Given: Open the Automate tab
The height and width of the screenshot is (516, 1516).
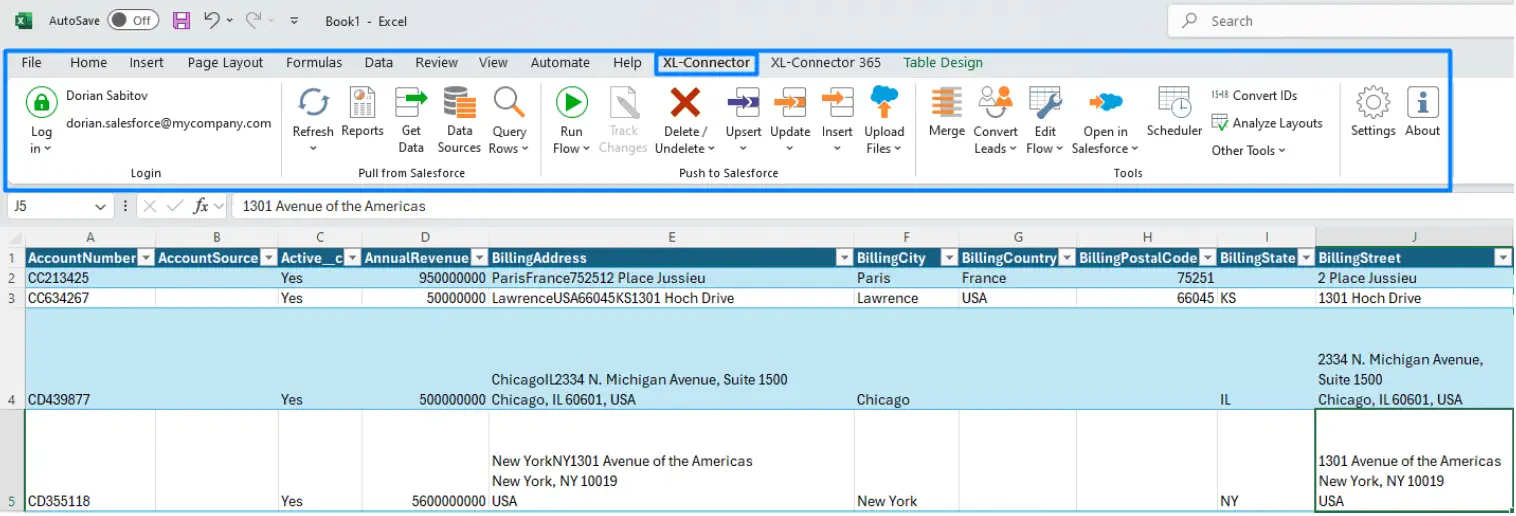Looking at the screenshot, I should [x=560, y=62].
